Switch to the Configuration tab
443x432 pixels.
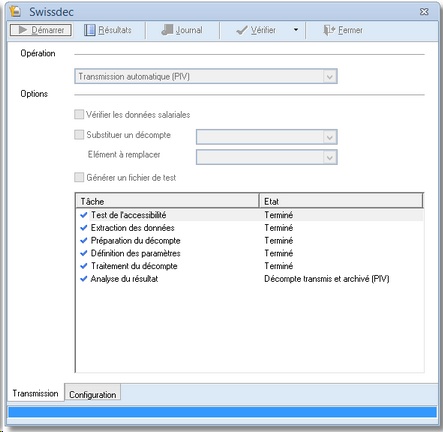(93, 393)
